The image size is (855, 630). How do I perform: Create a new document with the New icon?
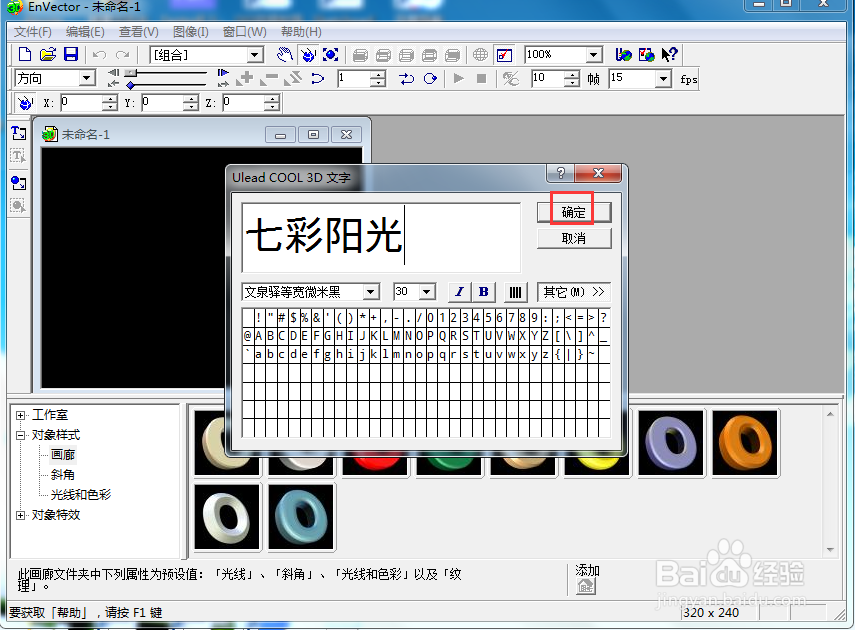tap(25, 55)
